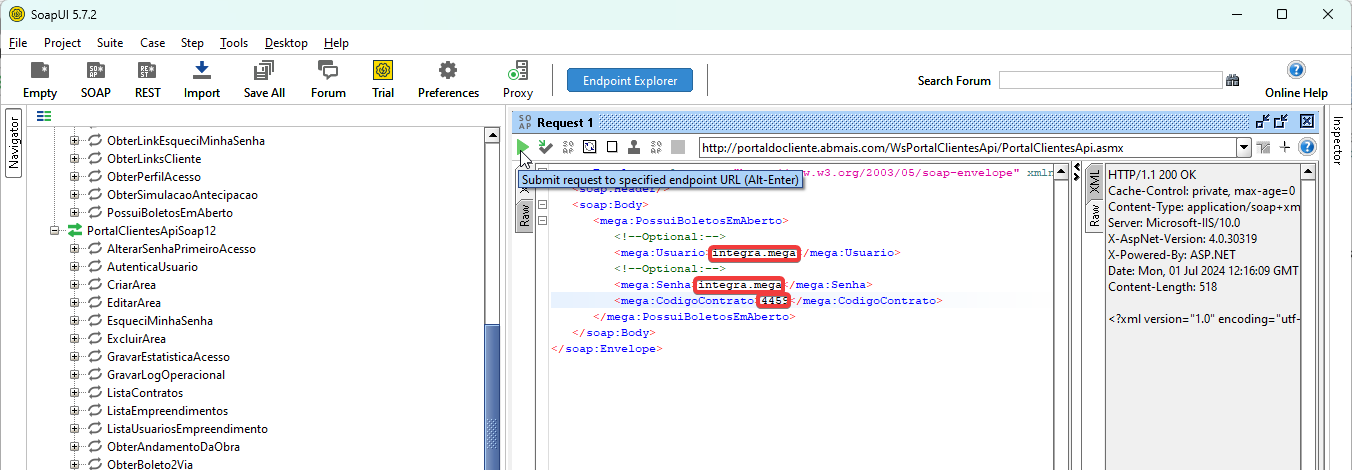Collapse the soap:Body fold marker in editor
The height and width of the screenshot is (470, 1352).
[542, 204]
